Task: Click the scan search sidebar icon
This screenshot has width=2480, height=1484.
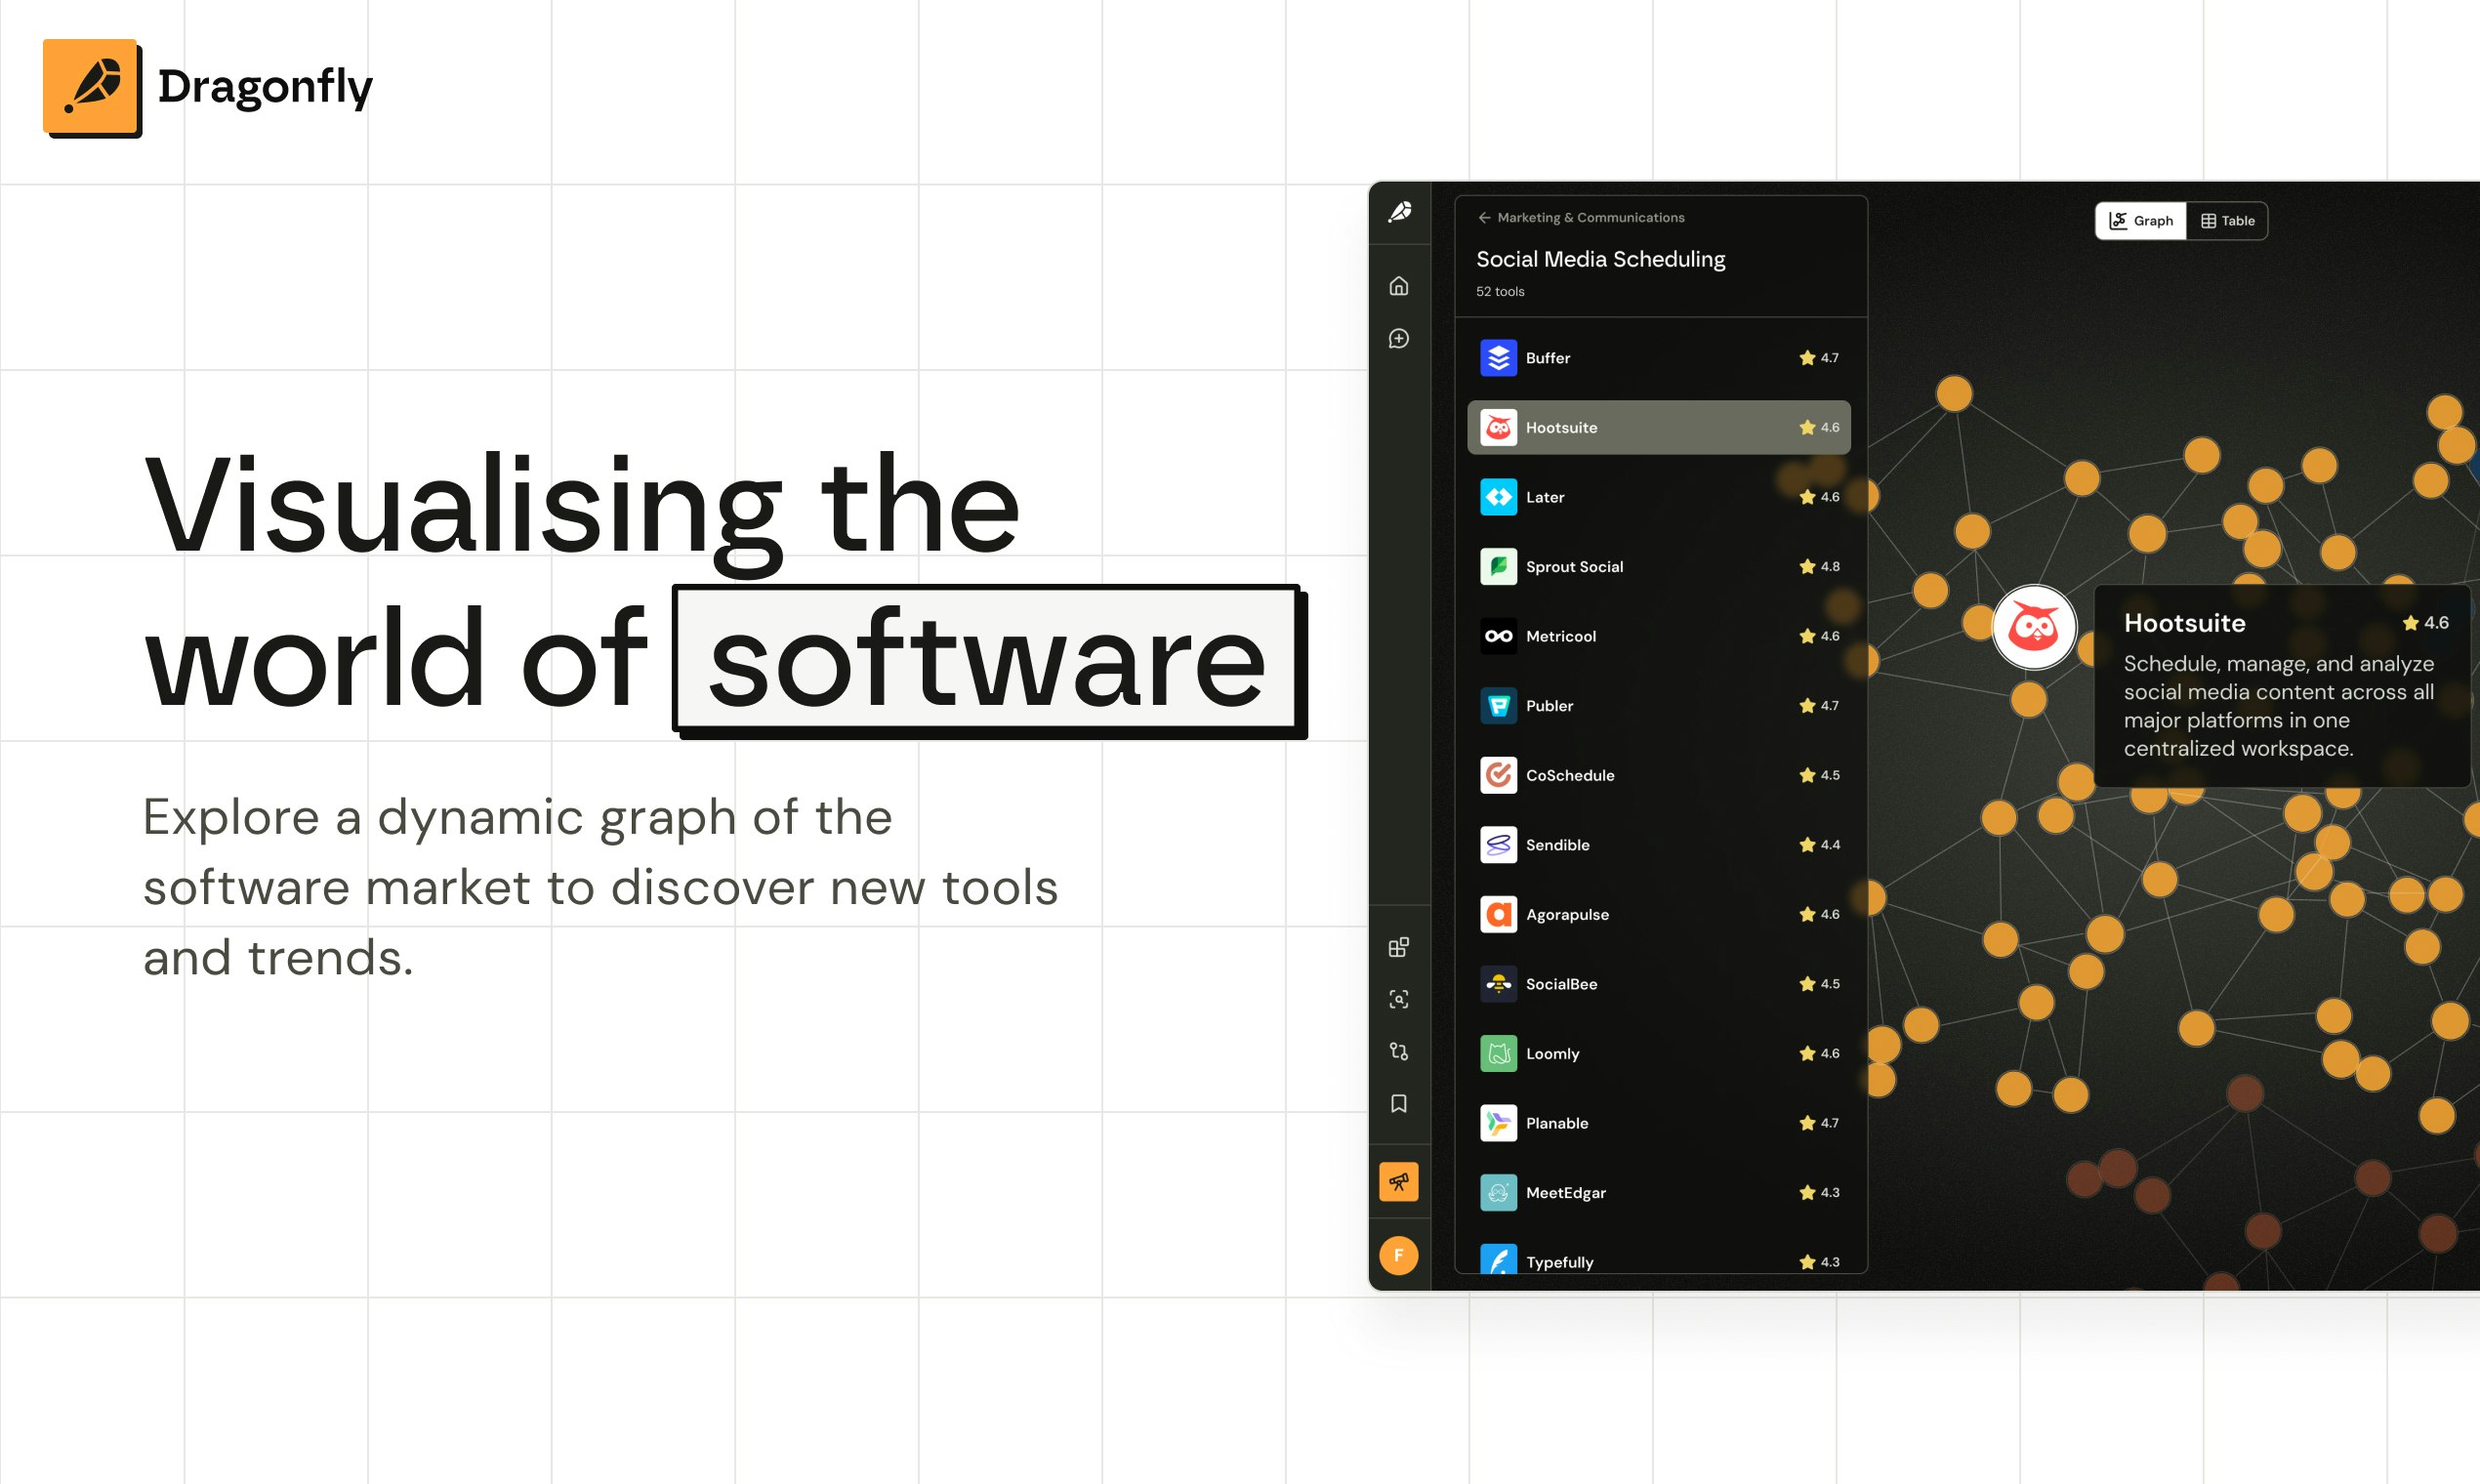Action: pos(1398,999)
